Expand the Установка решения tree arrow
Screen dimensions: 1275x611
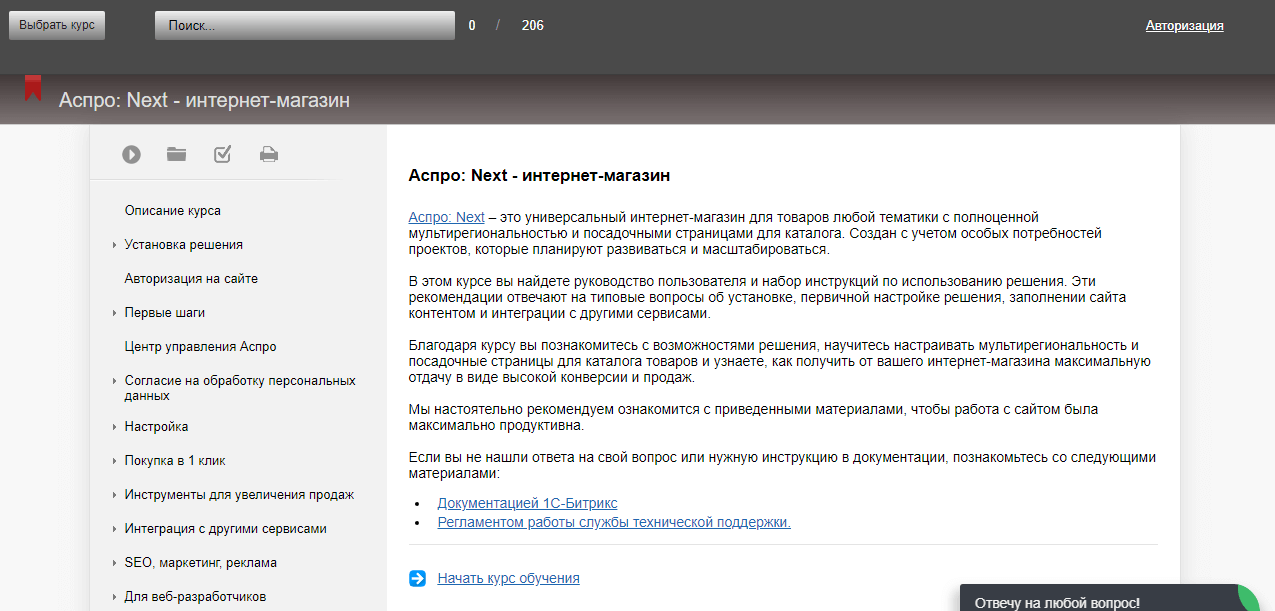[x=115, y=245]
